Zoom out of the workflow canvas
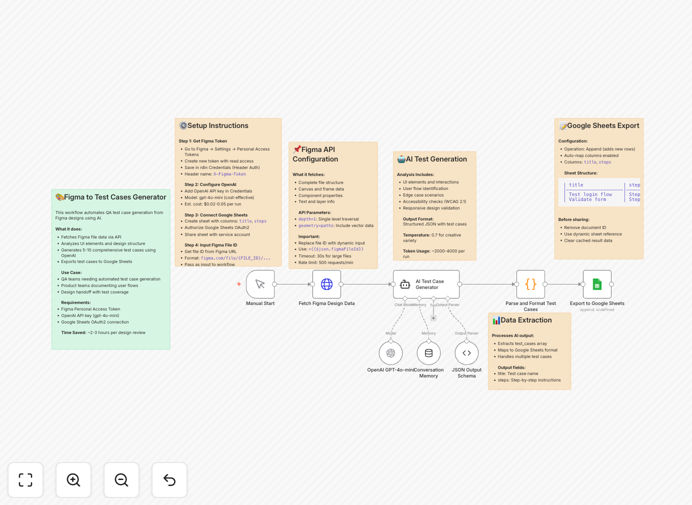The width and height of the screenshot is (692, 505). click(x=121, y=480)
